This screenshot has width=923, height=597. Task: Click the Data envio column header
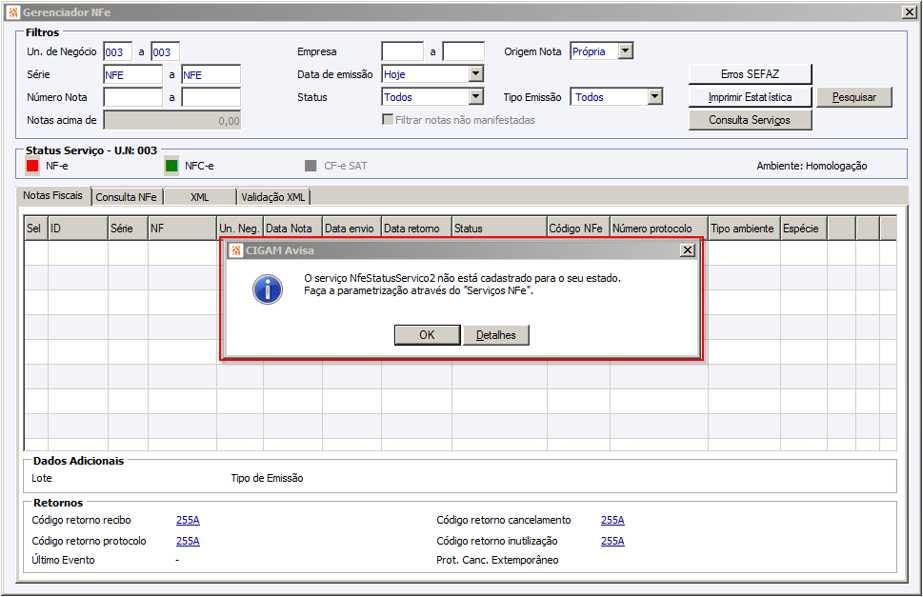coord(352,228)
